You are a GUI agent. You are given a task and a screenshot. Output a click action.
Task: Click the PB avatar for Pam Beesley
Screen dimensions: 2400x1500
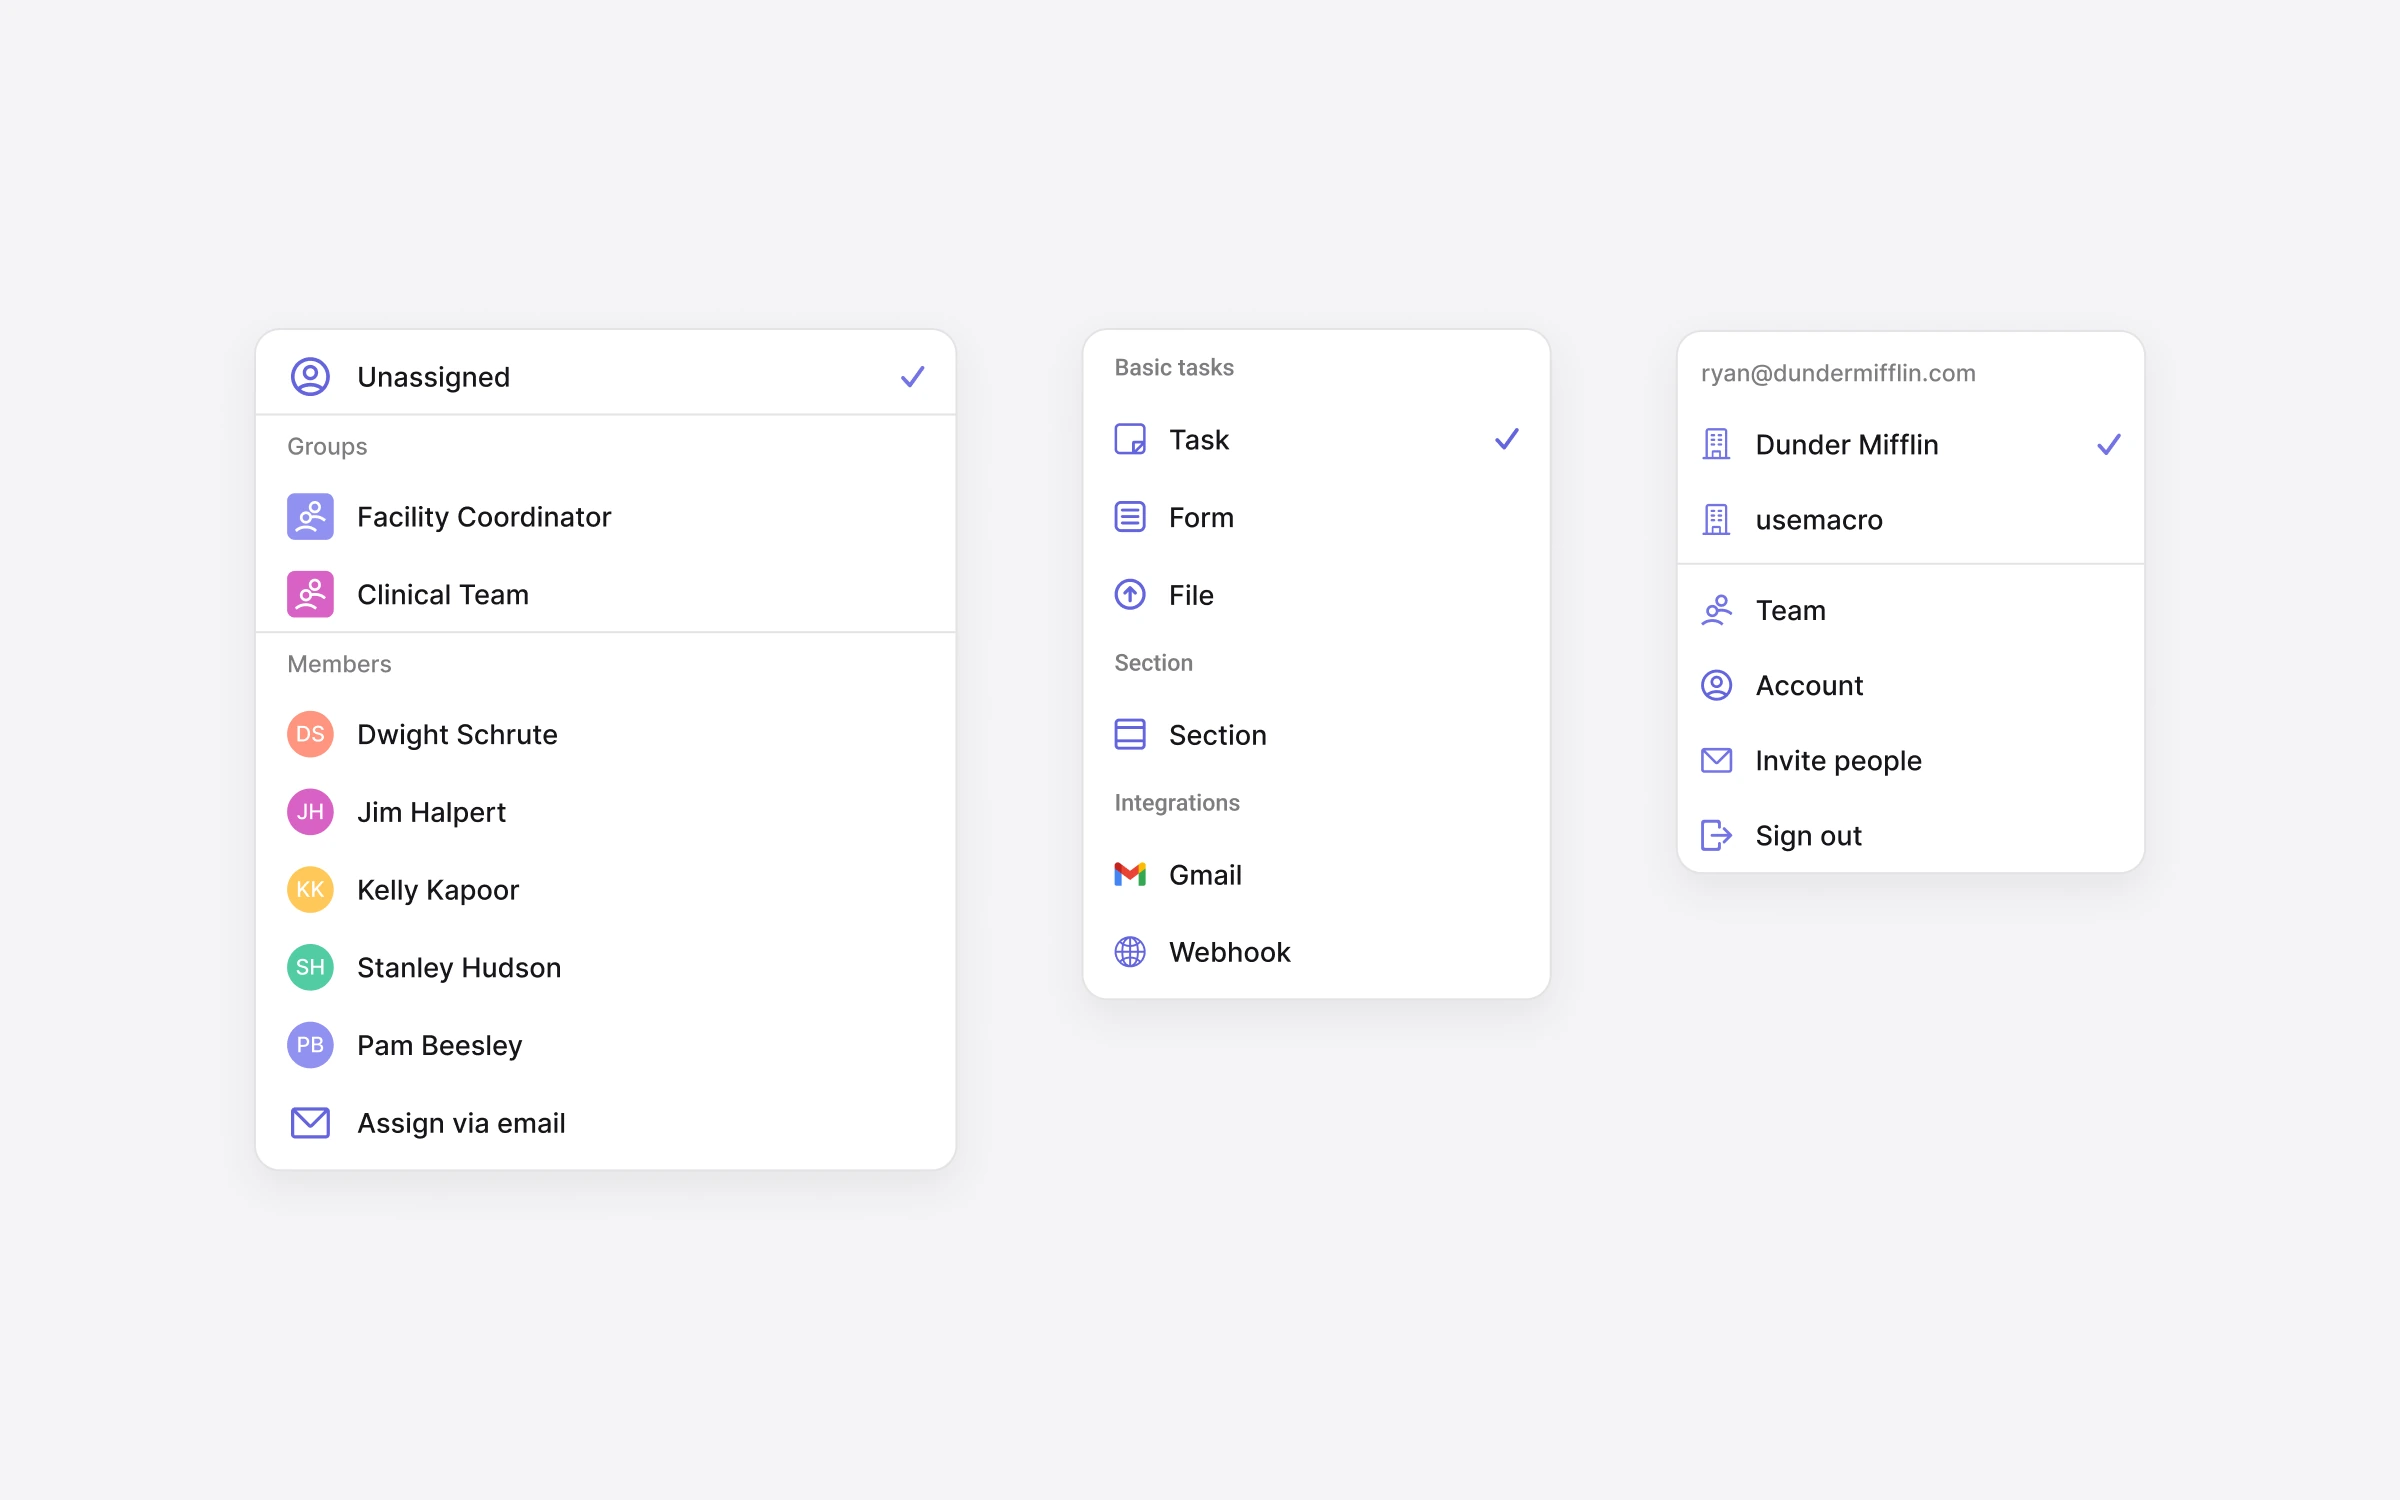pos(310,1045)
